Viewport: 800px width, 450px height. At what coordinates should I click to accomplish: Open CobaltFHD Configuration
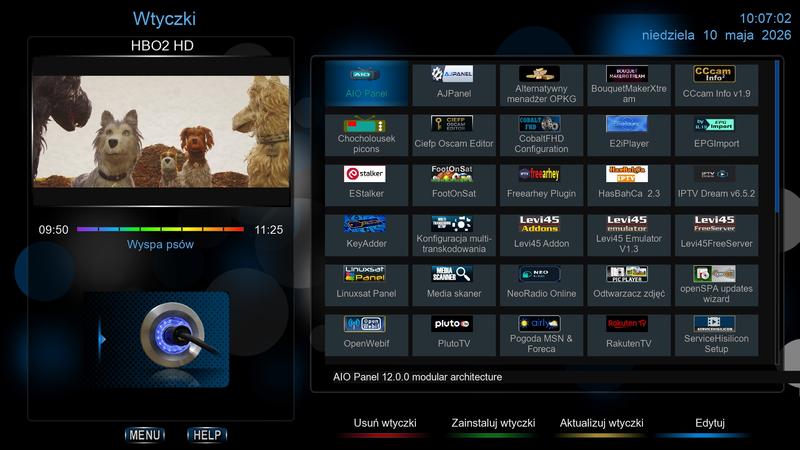541,135
